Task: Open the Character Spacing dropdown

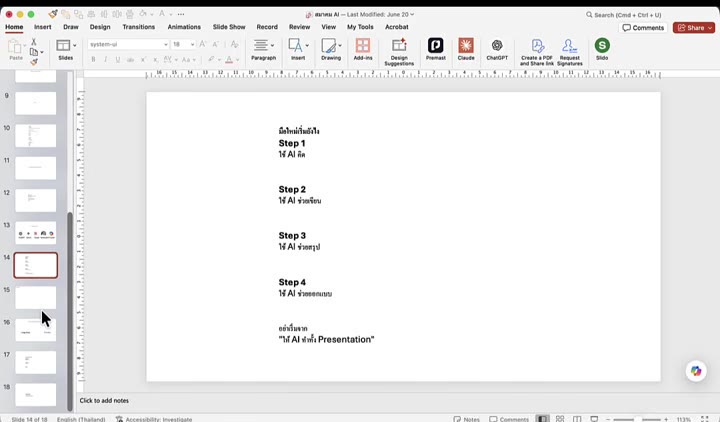Action: tap(170, 60)
